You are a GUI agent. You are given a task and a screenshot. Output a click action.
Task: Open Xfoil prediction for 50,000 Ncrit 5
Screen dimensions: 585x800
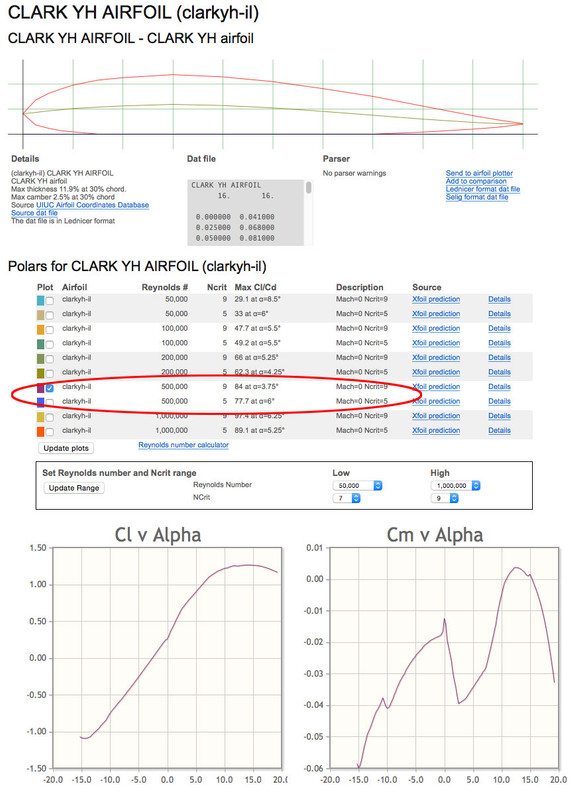pyautogui.click(x=436, y=314)
